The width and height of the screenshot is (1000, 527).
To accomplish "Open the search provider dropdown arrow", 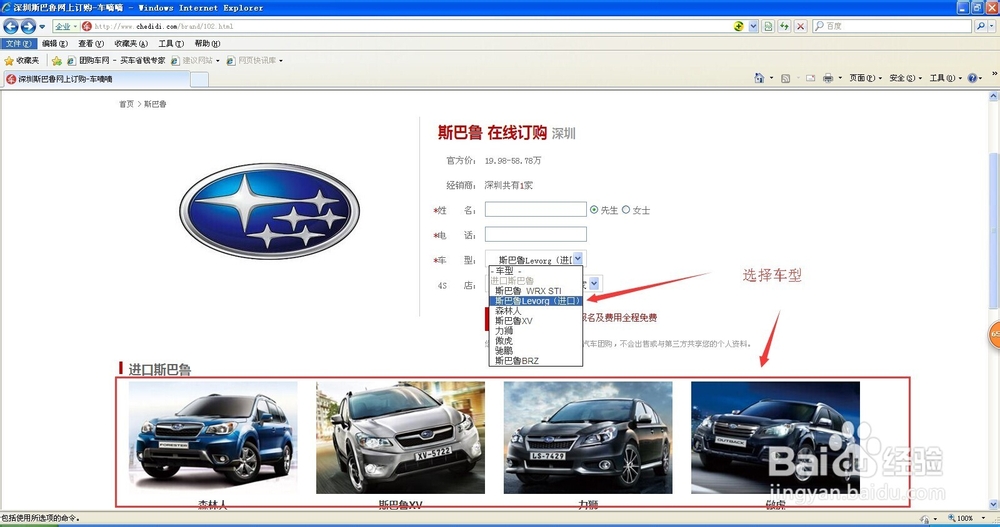I will pyautogui.click(x=992, y=26).
